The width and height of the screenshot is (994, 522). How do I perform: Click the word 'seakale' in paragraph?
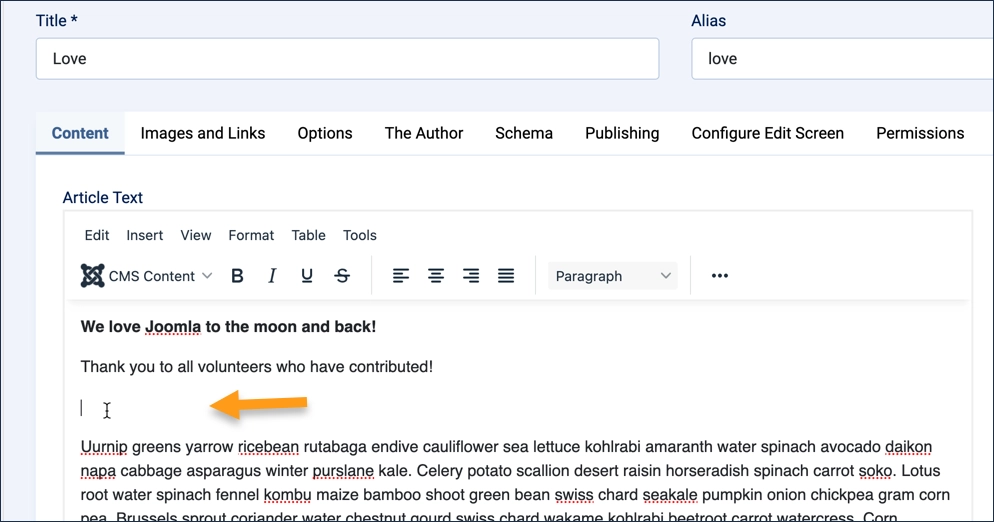coord(669,495)
